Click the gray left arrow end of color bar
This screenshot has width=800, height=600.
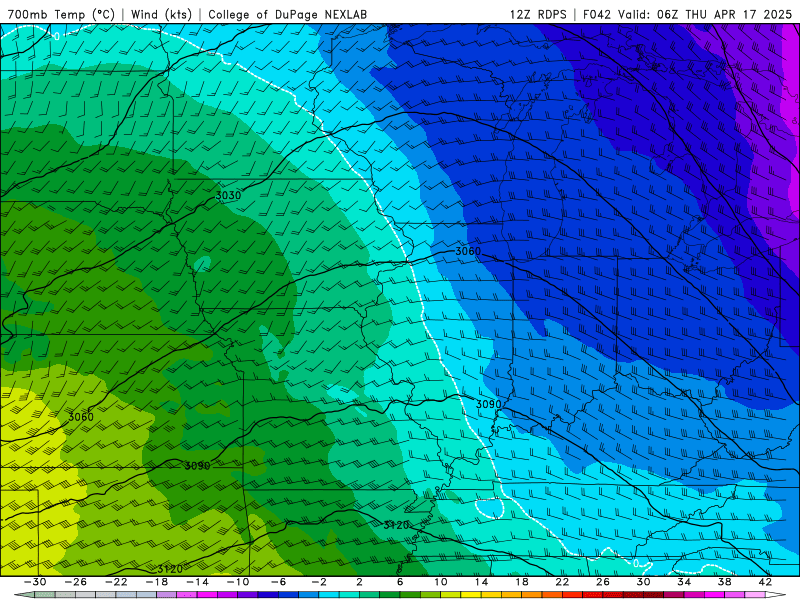tap(24, 595)
